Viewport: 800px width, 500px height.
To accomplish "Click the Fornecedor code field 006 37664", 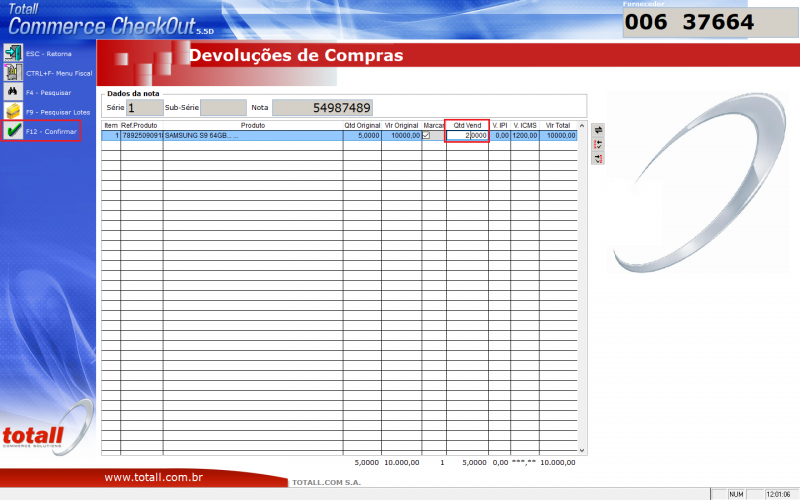I will tap(710, 23).
